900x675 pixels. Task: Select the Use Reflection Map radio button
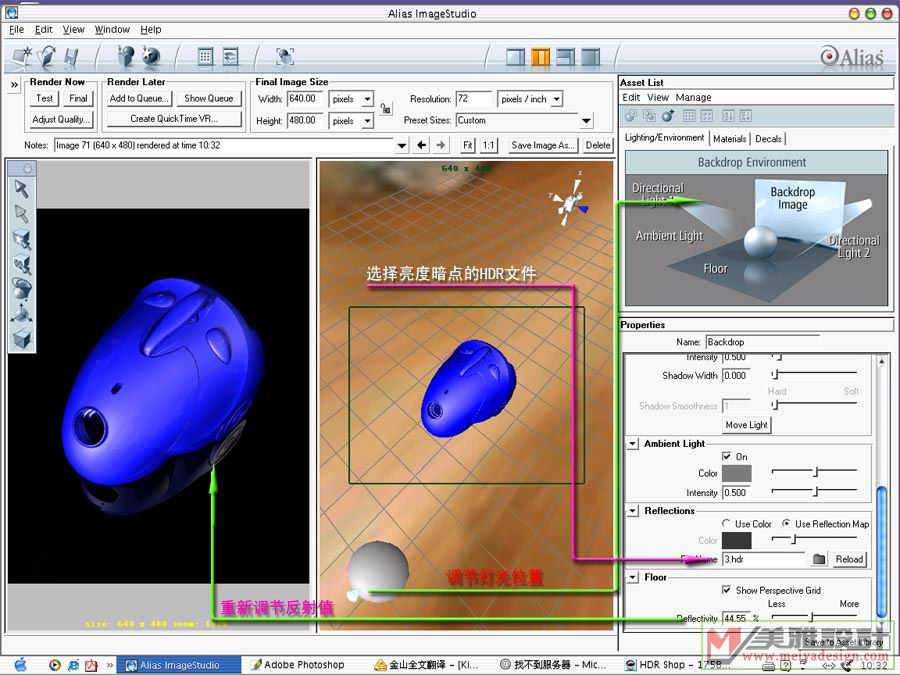[786, 523]
